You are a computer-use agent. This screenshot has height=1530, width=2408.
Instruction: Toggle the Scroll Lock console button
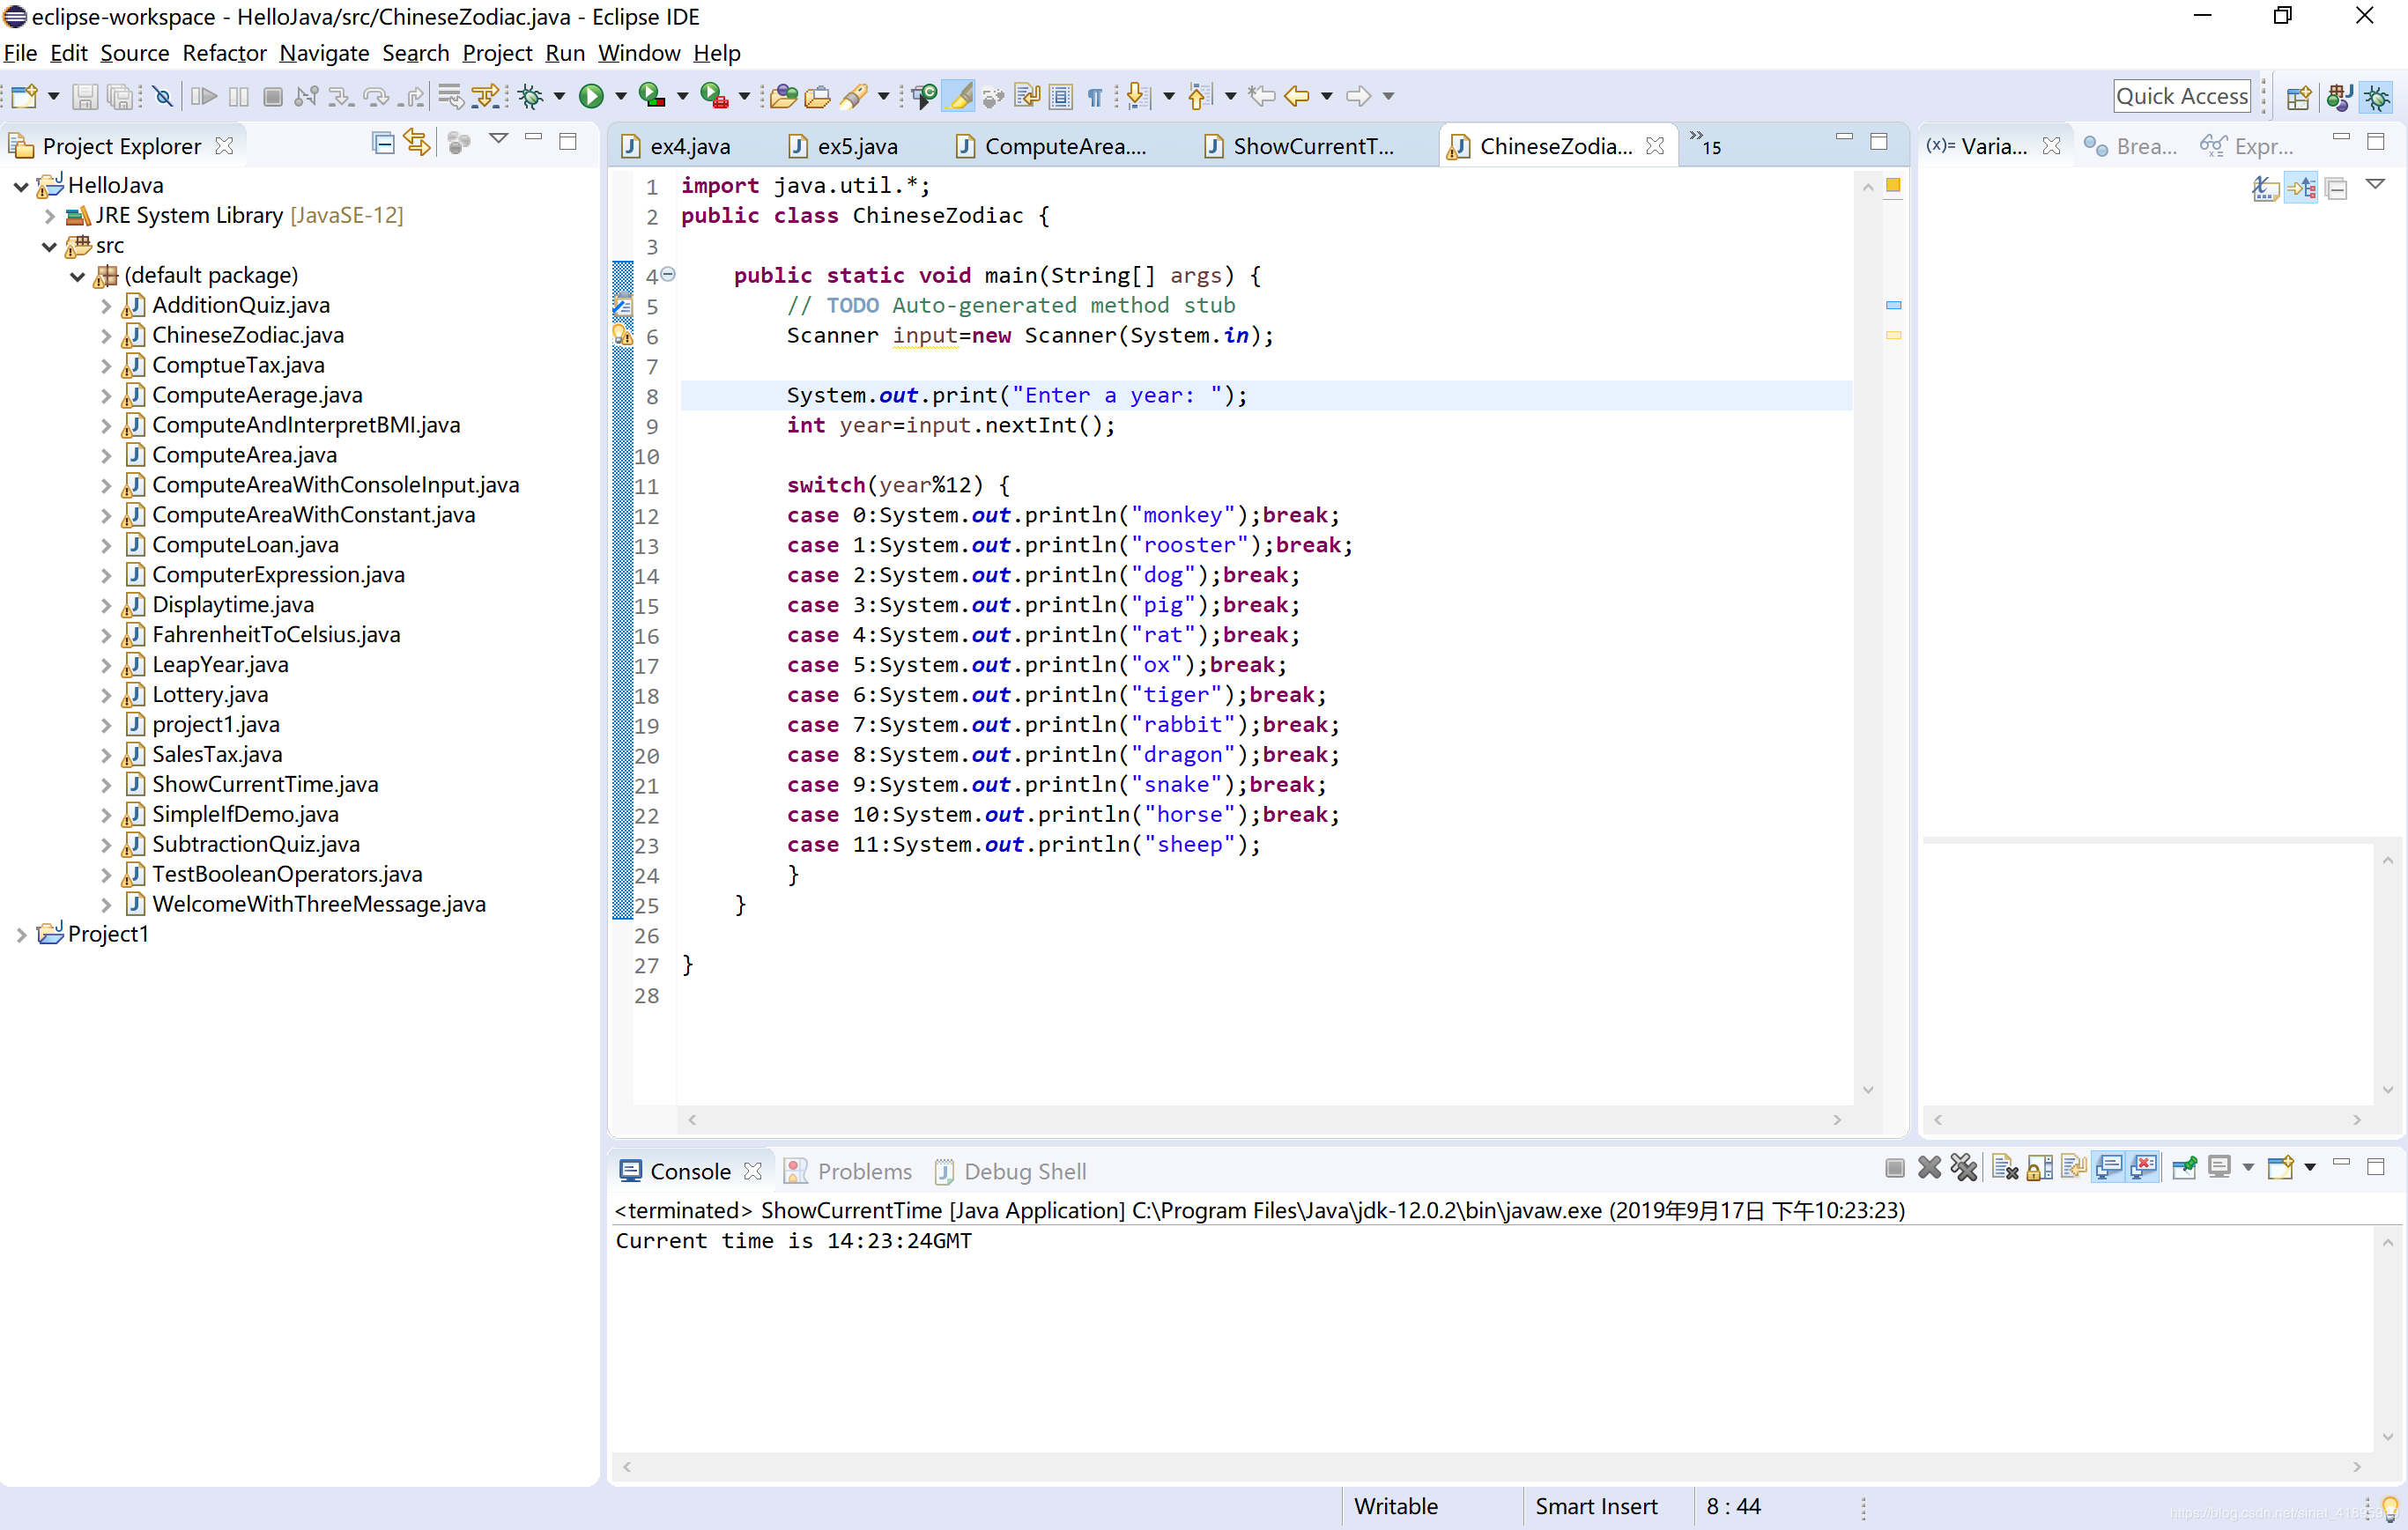[2039, 1168]
